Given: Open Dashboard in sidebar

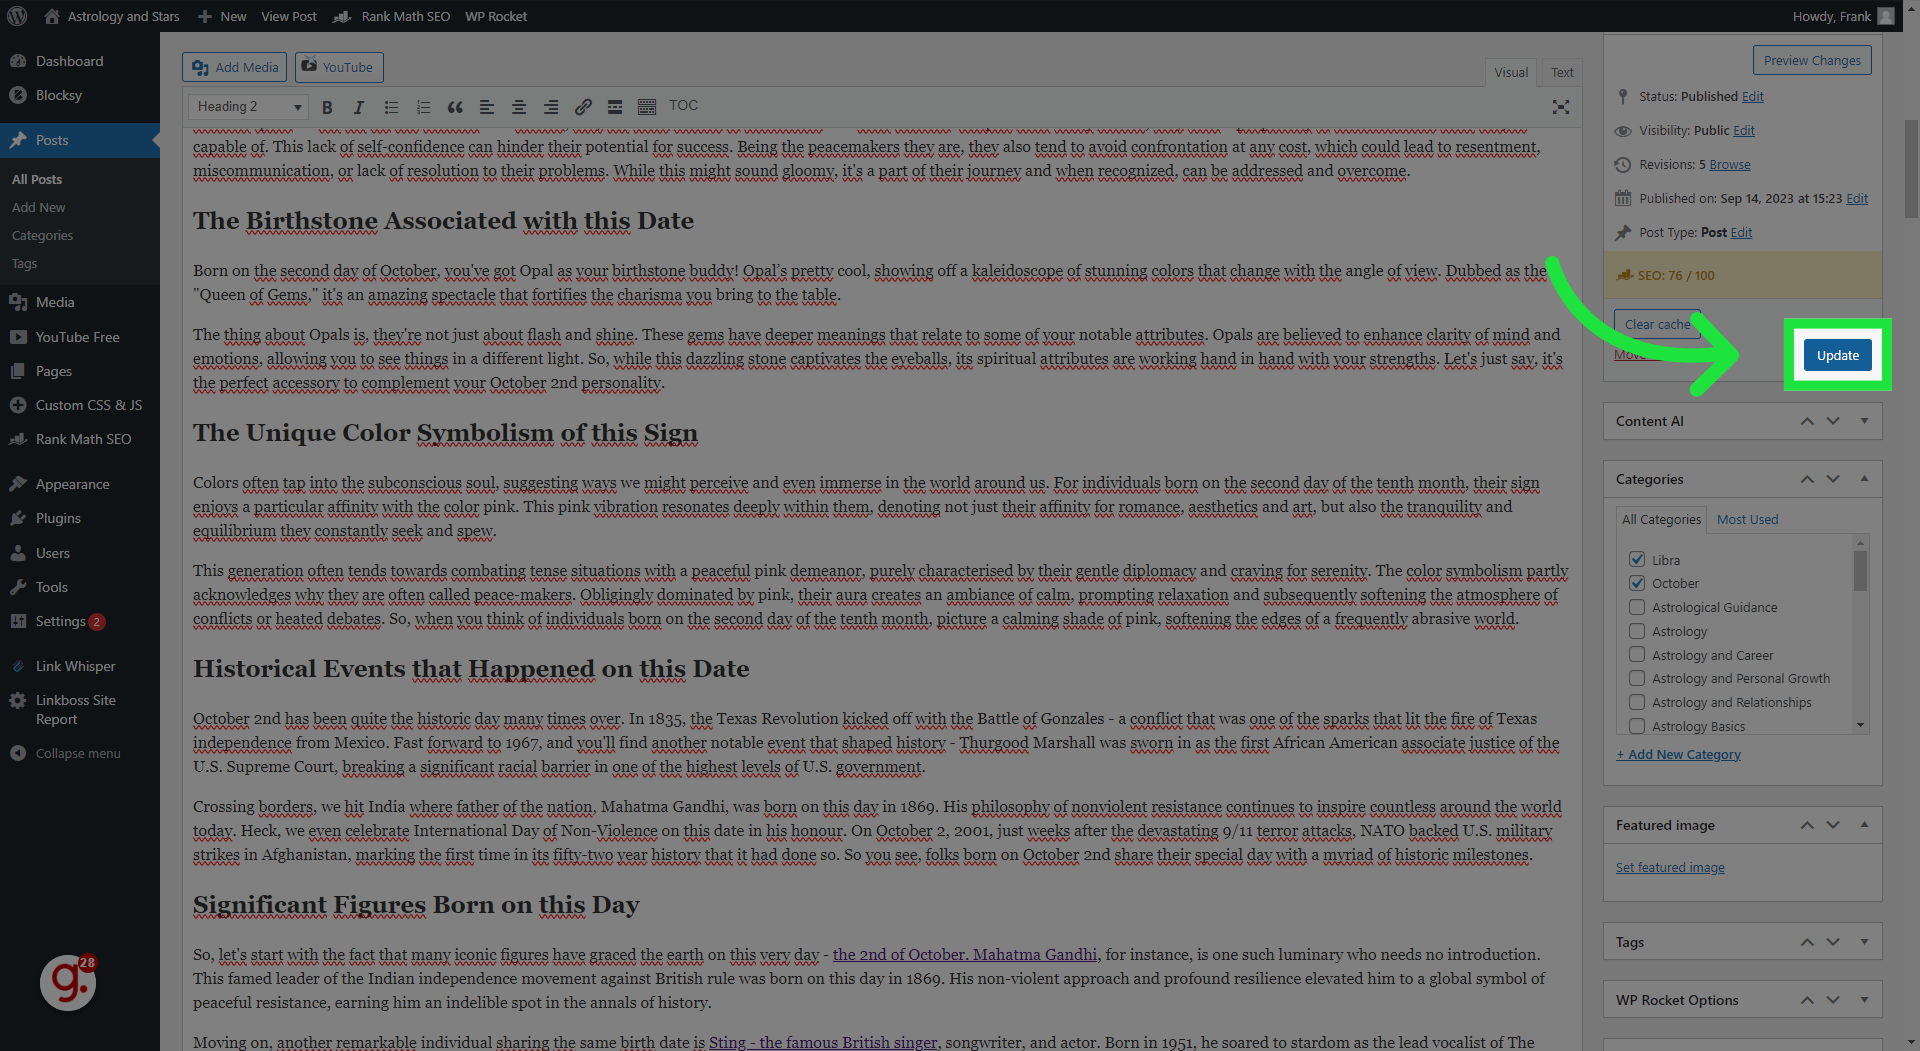Looking at the screenshot, I should coord(69,61).
